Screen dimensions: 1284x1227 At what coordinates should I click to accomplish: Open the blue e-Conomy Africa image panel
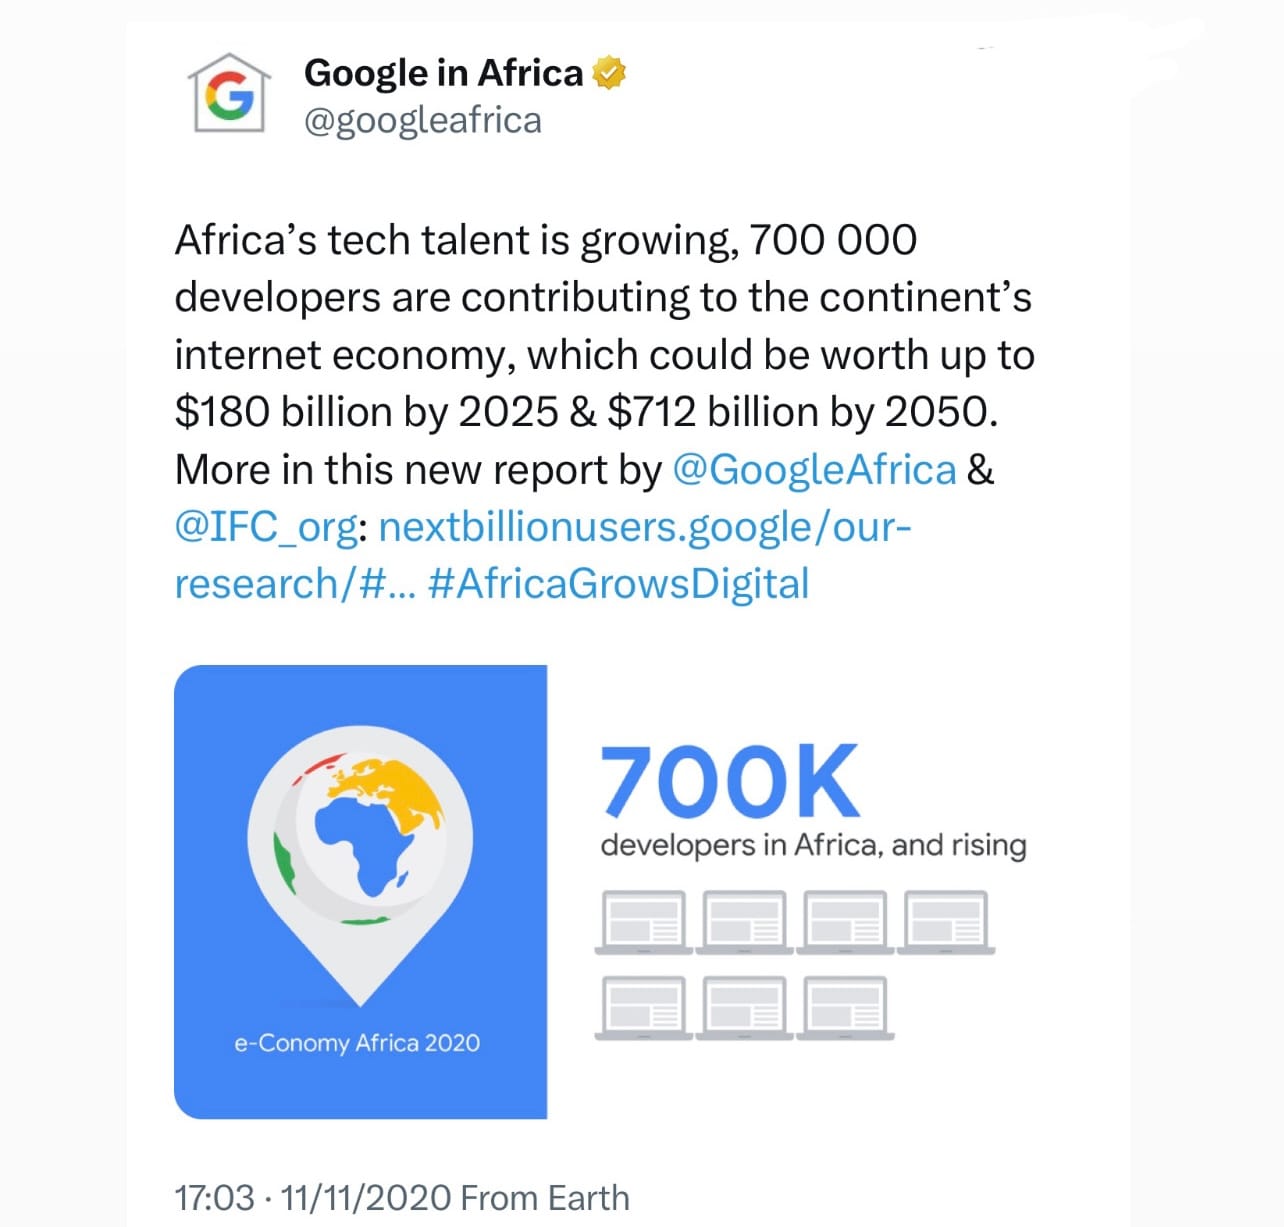(360, 891)
